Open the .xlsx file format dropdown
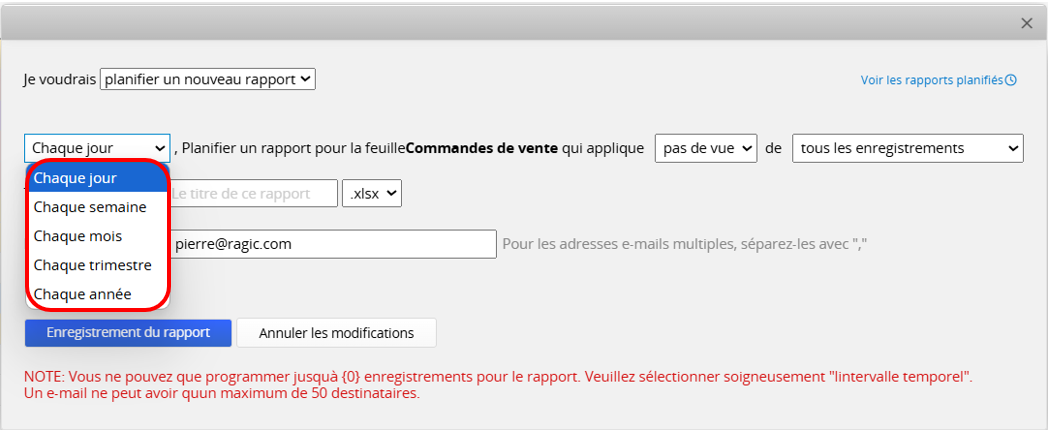 pos(372,193)
